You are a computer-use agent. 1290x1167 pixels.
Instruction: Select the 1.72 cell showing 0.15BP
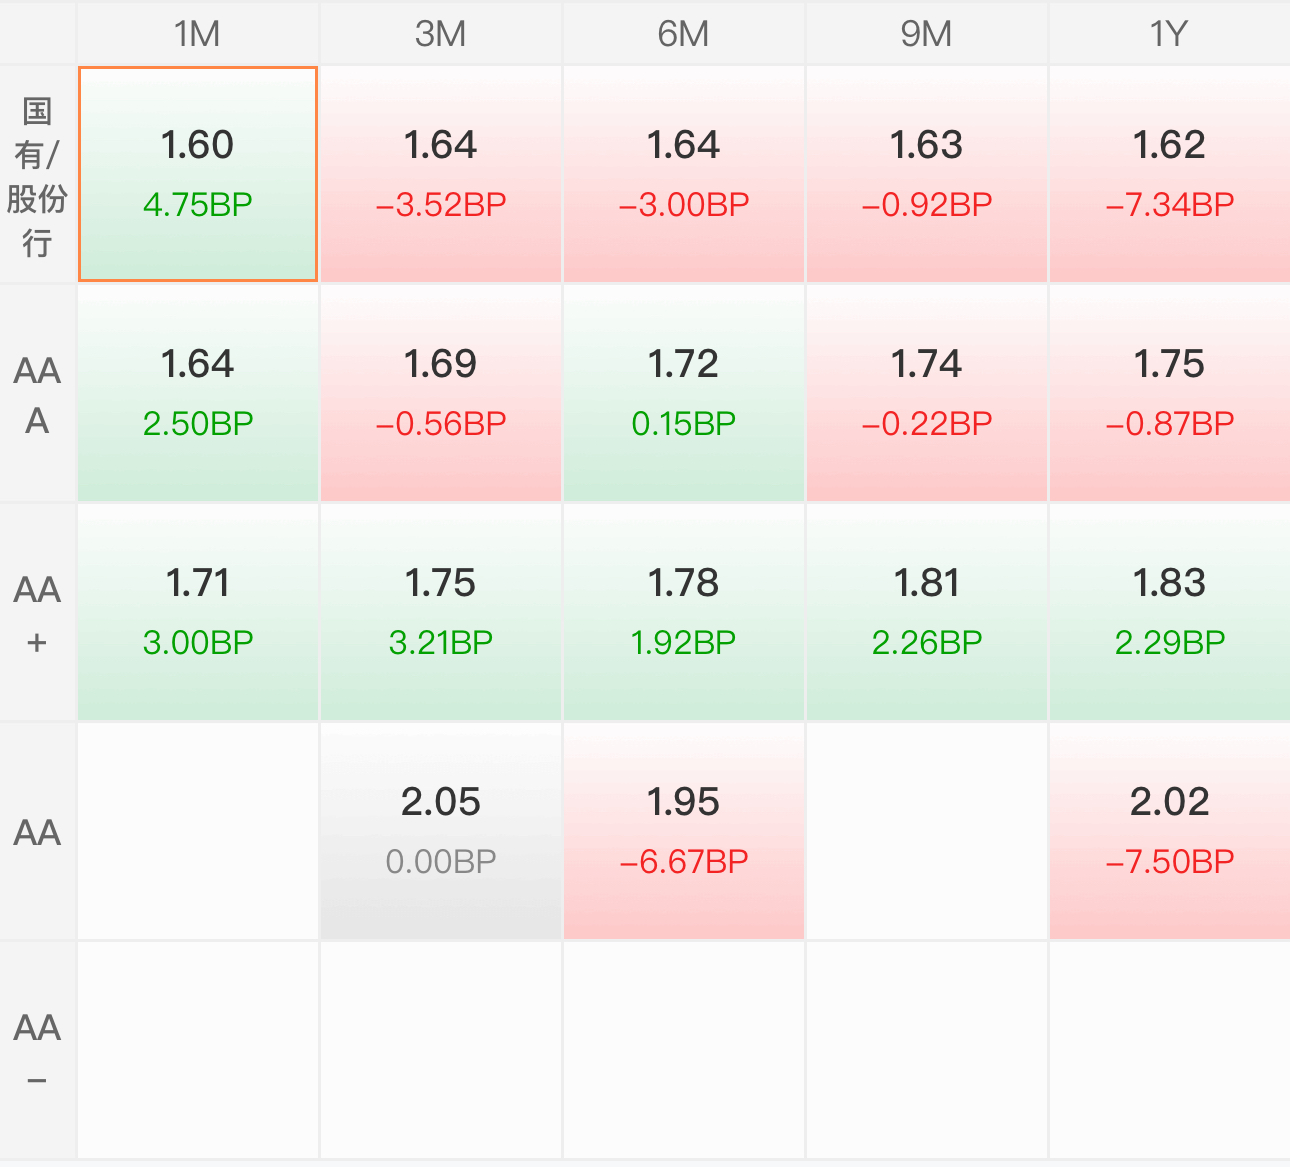click(x=684, y=394)
